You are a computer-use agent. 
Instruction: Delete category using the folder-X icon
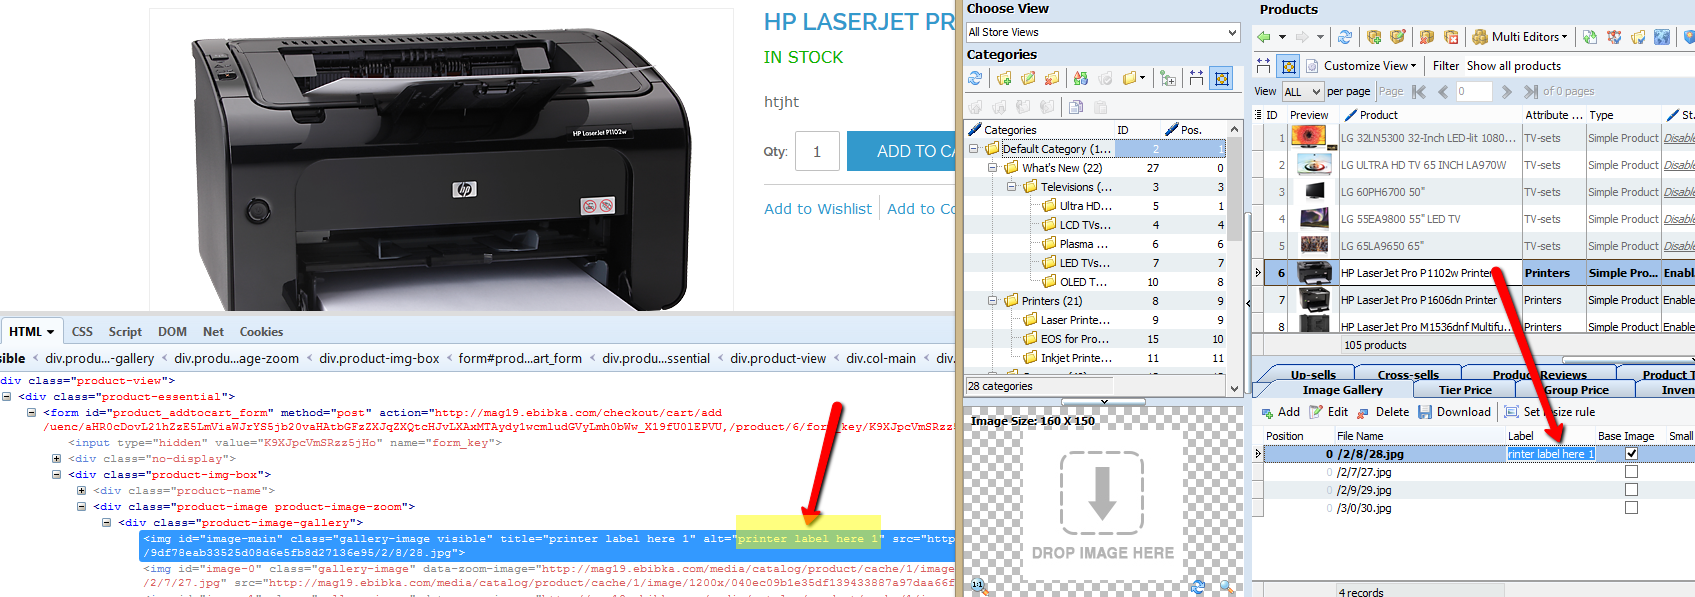click(1052, 78)
